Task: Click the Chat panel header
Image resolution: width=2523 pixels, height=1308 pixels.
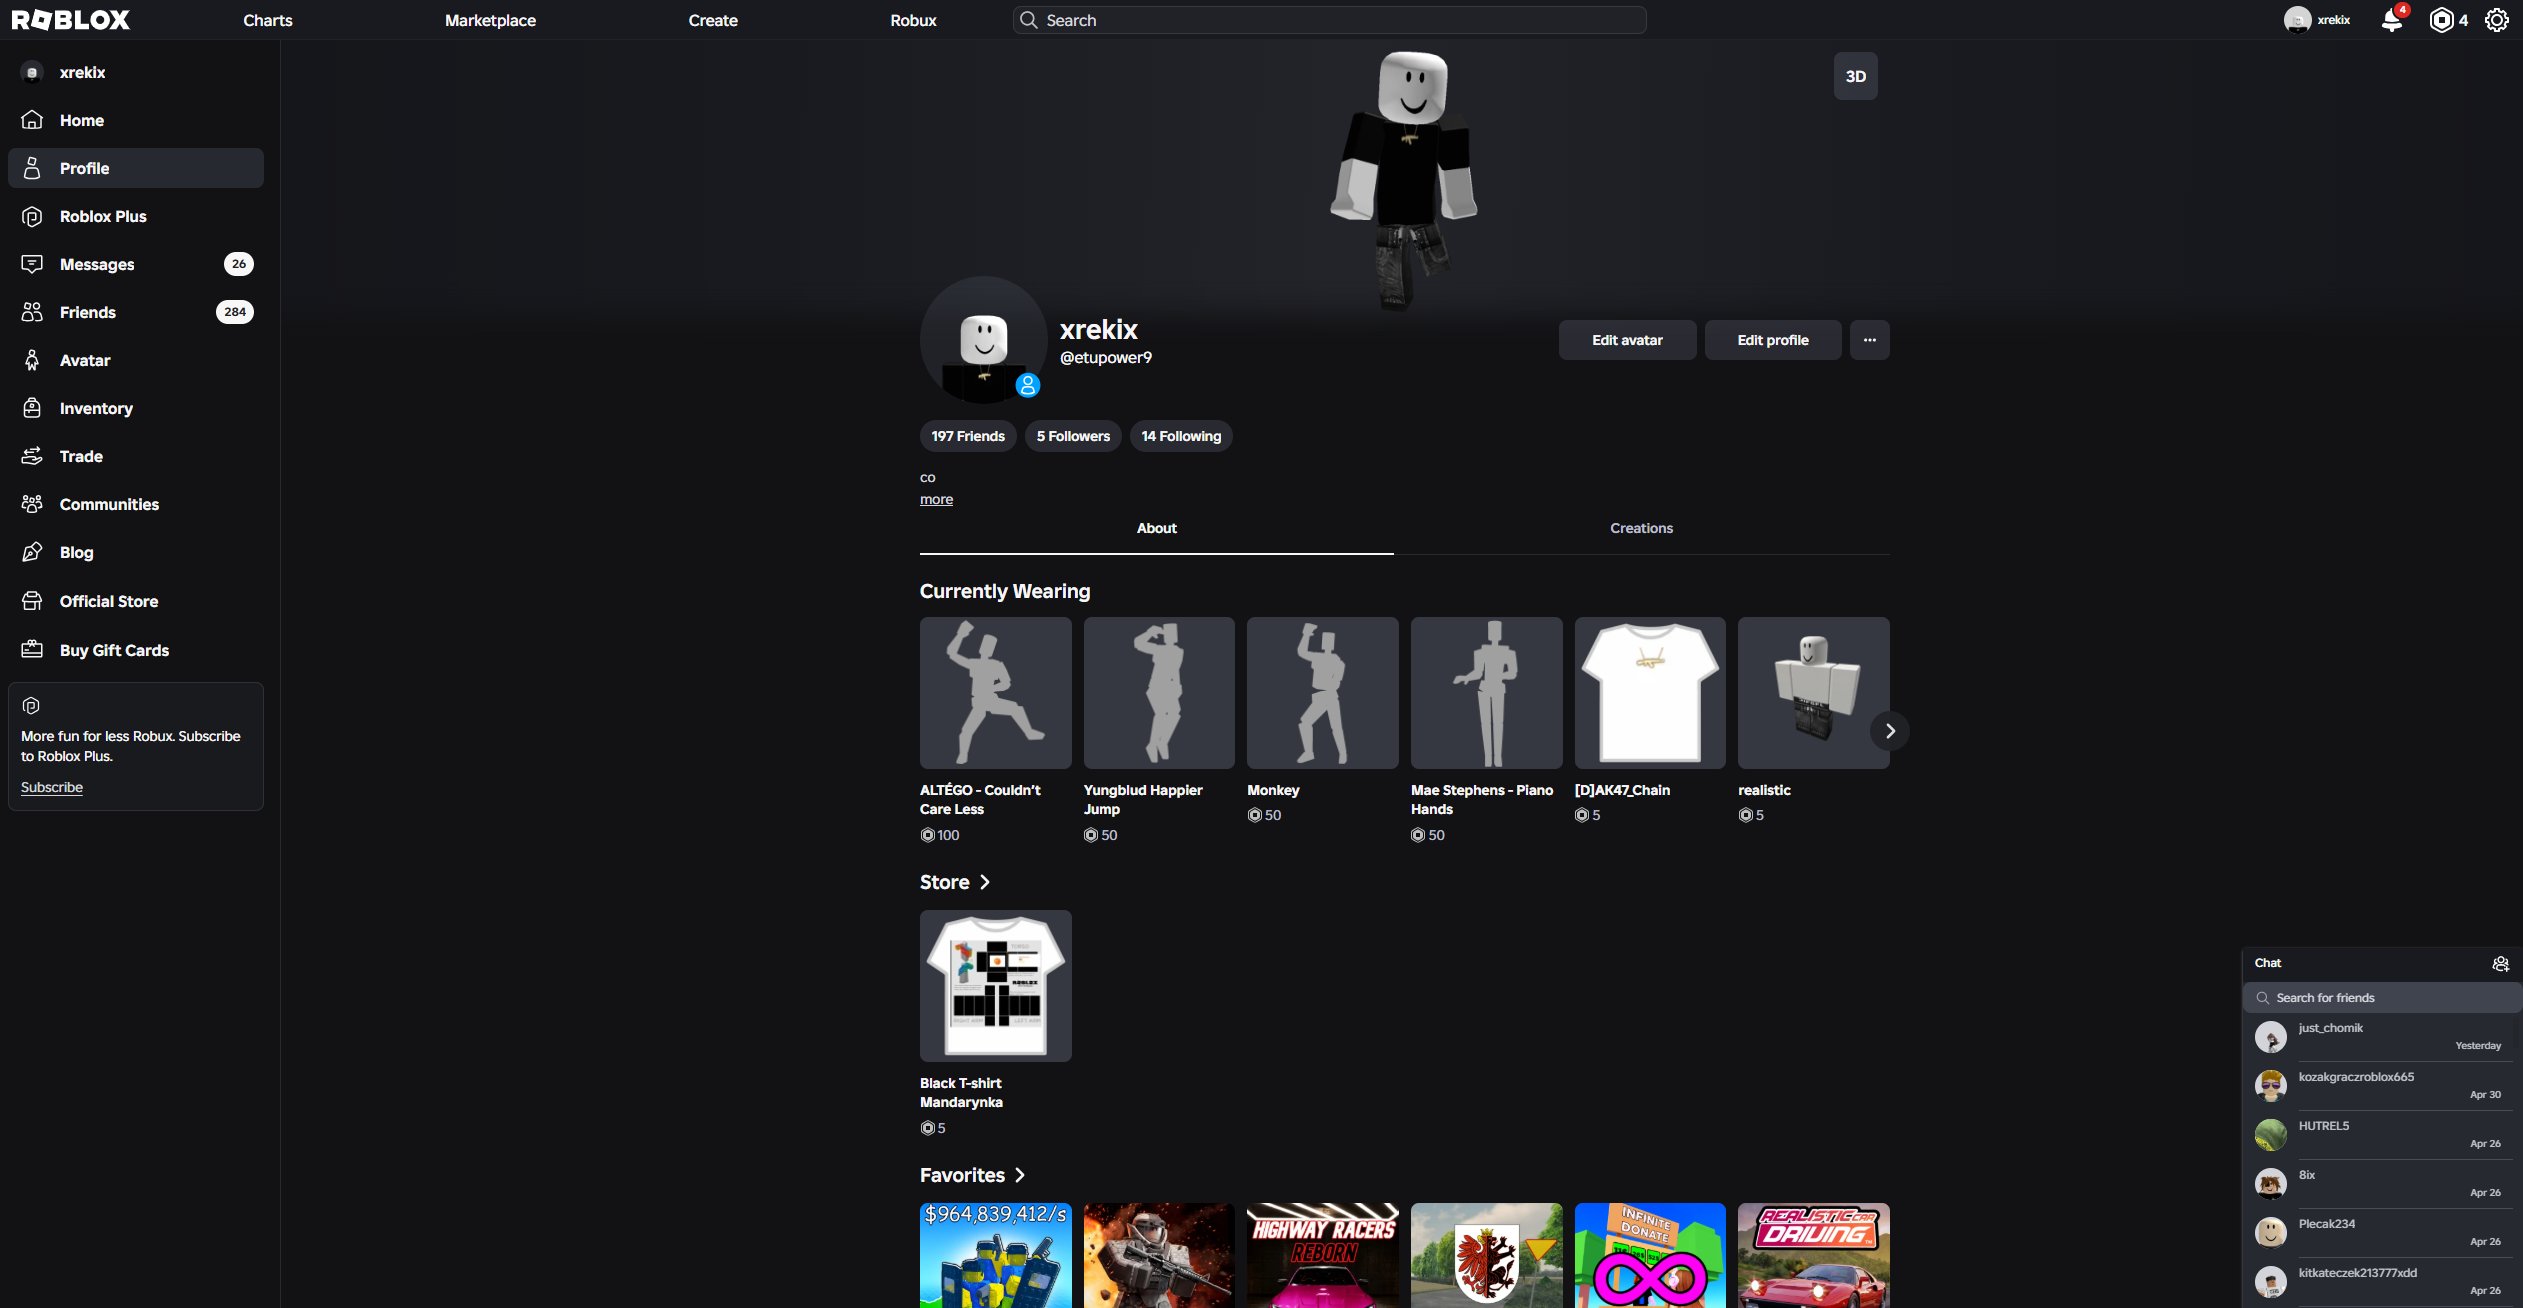Action: pos(2380,963)
